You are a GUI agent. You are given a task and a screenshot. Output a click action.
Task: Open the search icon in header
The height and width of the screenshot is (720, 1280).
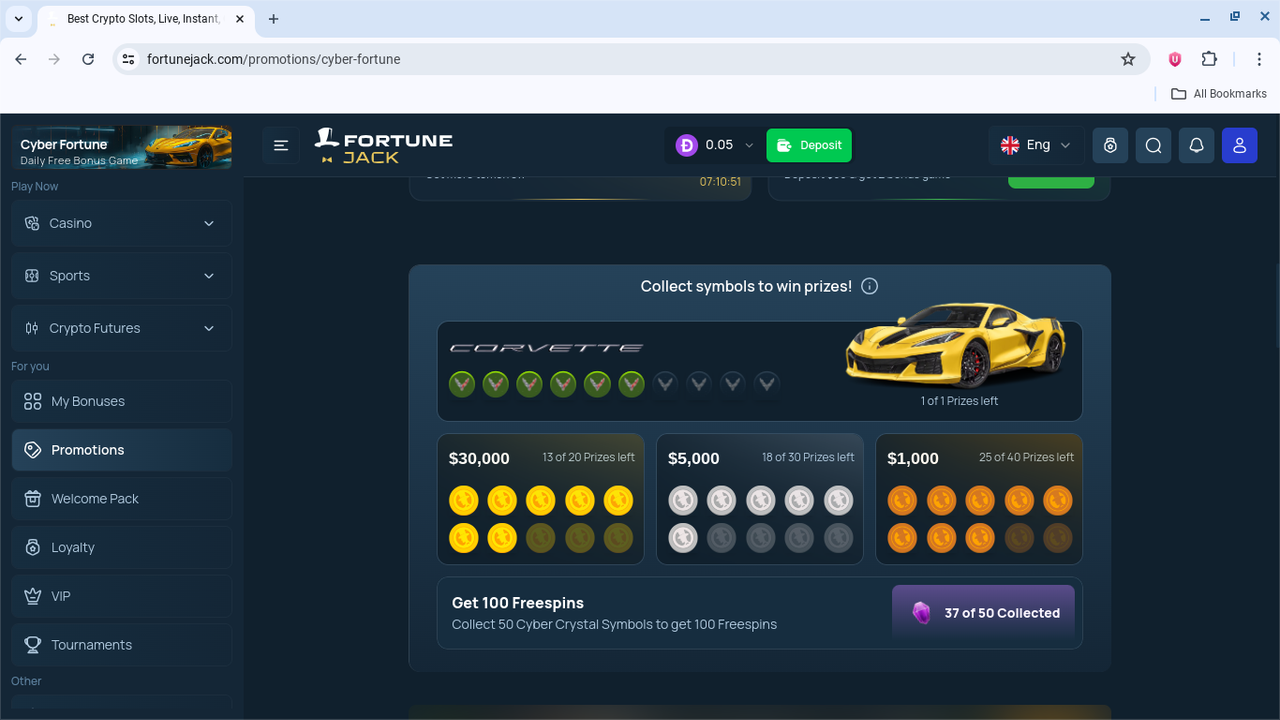click(1153, 145)
